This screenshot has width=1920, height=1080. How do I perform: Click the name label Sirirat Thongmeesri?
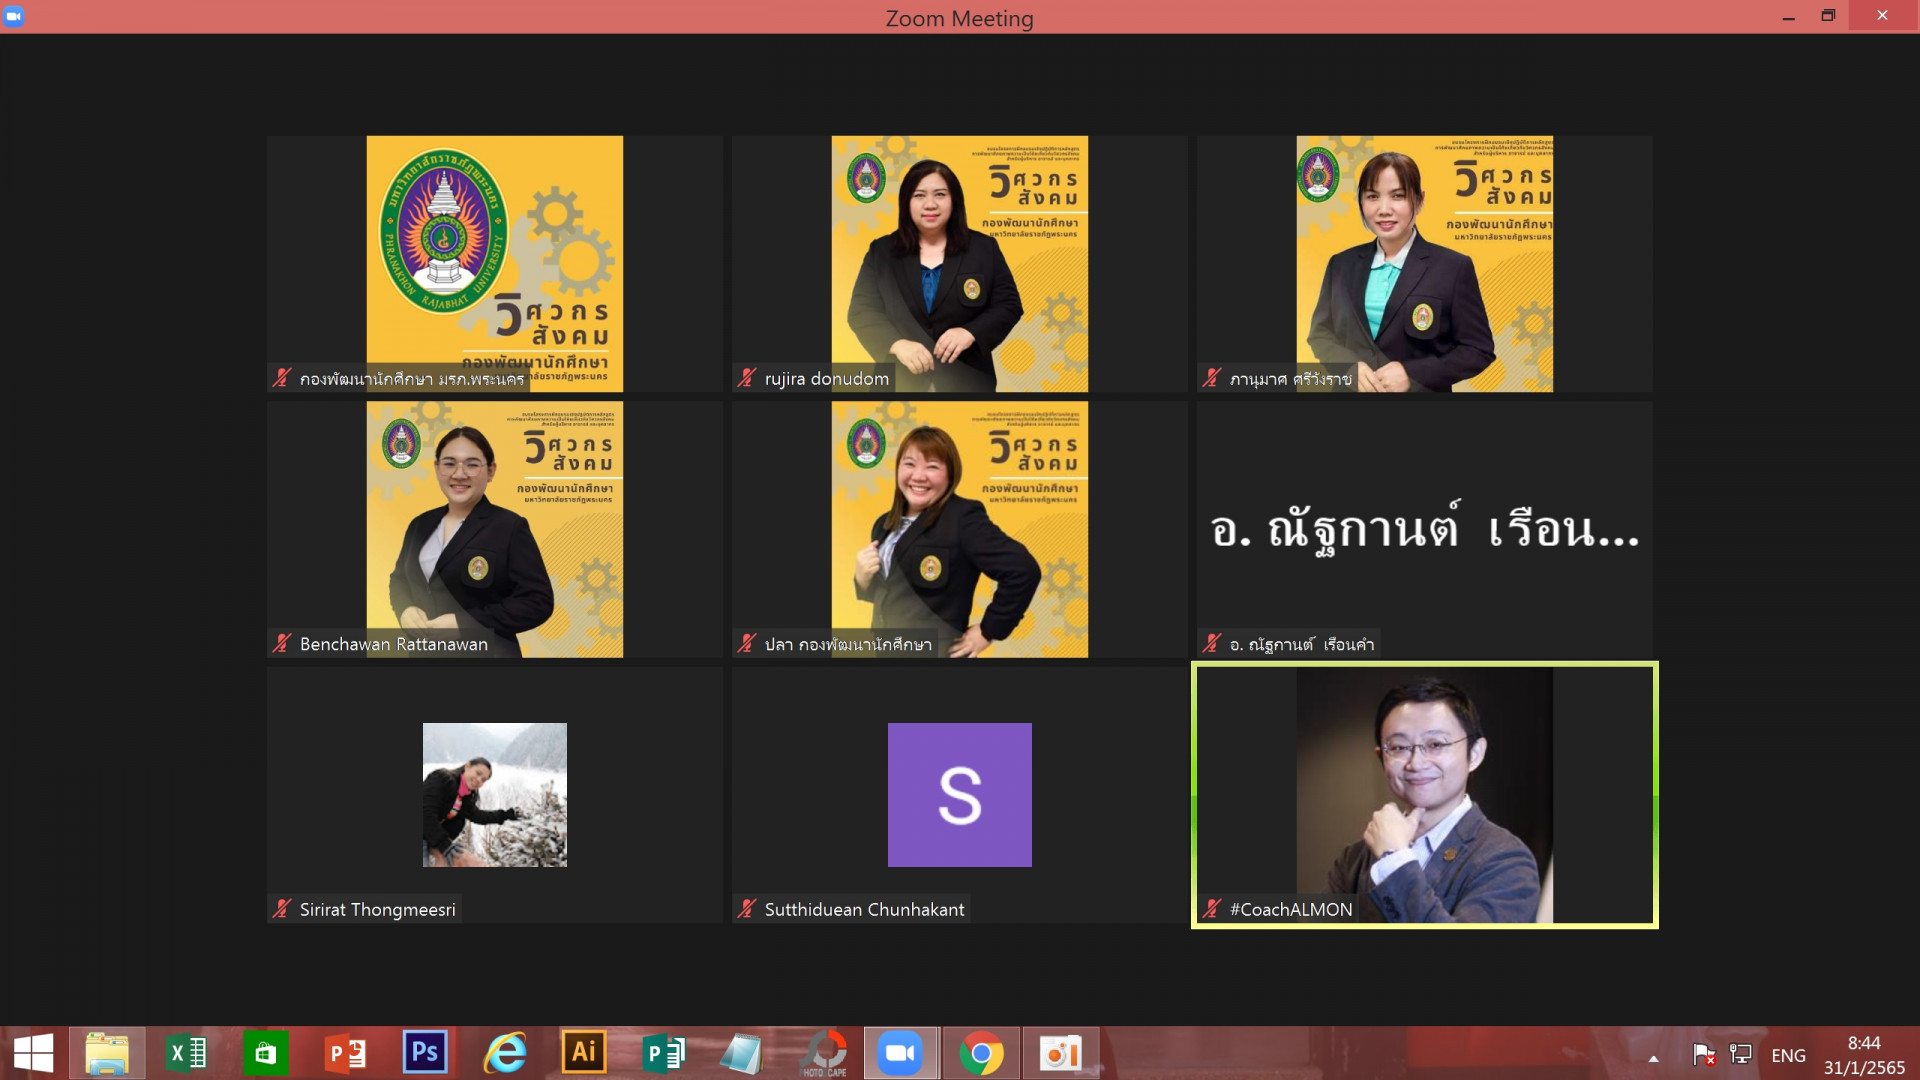point(377,909)
